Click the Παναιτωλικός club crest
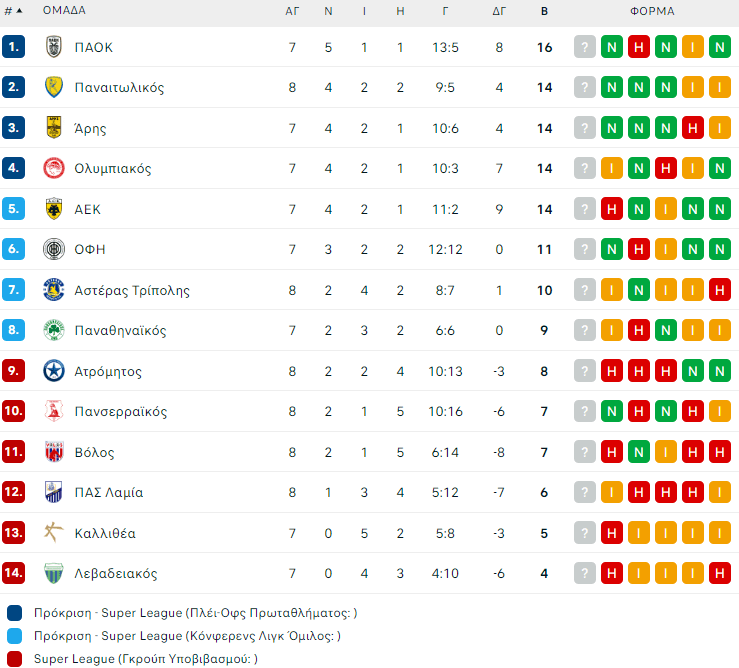Image resolution: width=739 pixels, height=668 pixels. point(54,87)
